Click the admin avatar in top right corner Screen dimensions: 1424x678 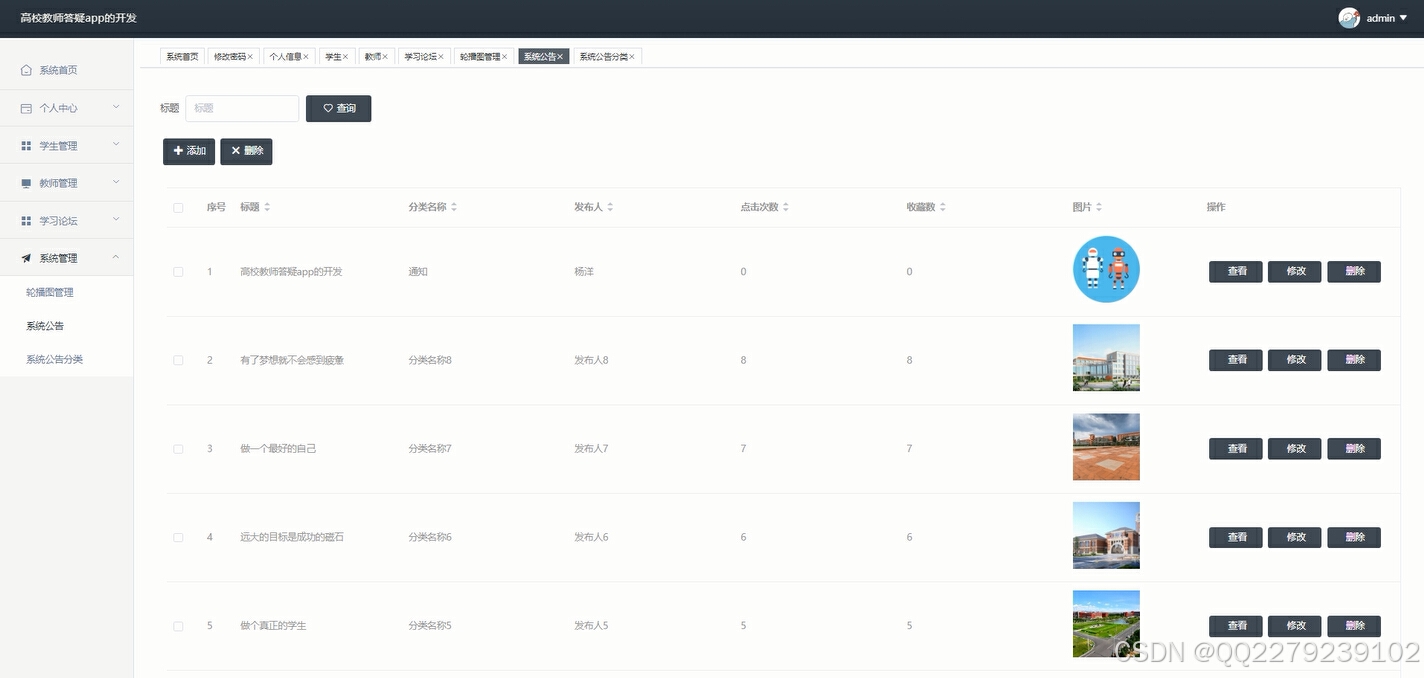(1348, 17)
